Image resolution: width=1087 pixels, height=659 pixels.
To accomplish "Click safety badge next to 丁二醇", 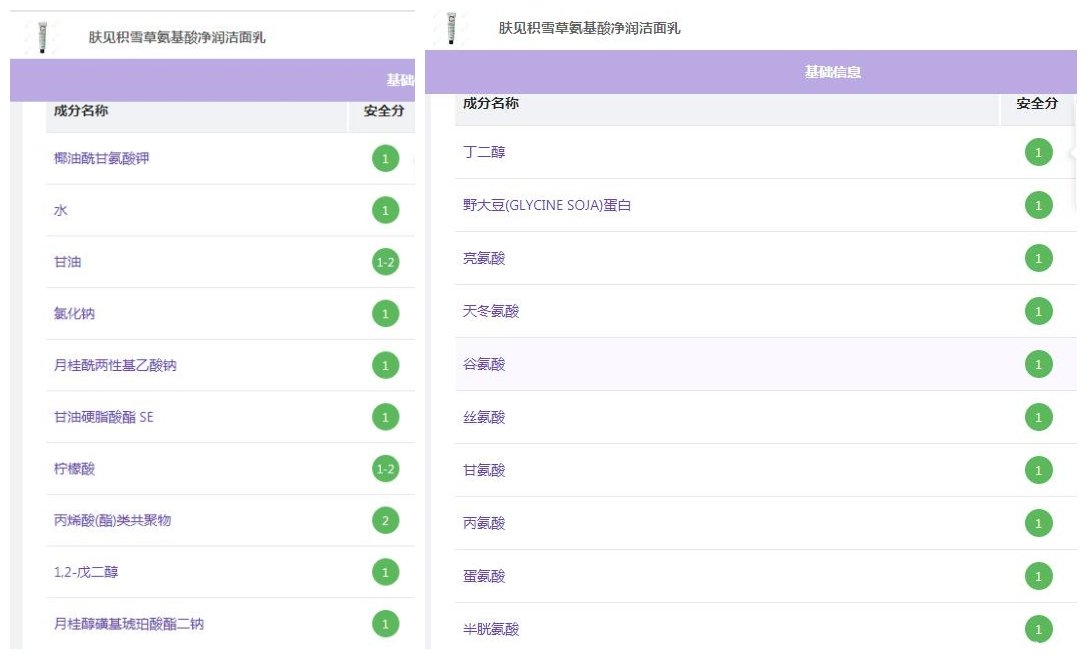I will (x=1038, y=152).
